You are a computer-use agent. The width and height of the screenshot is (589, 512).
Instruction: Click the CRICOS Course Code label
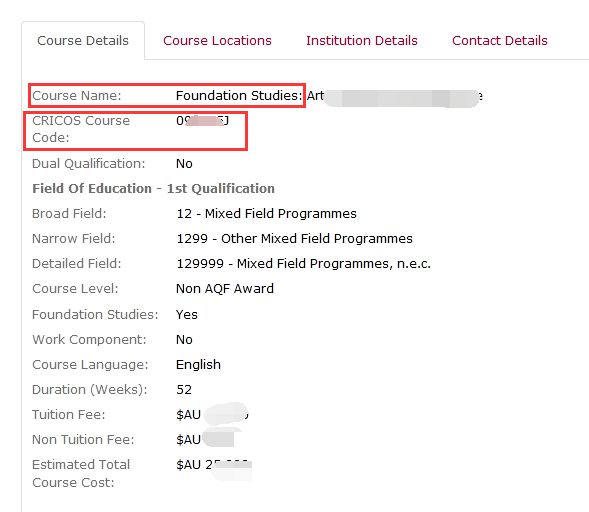pyautogui.click(x=81, y=129)
